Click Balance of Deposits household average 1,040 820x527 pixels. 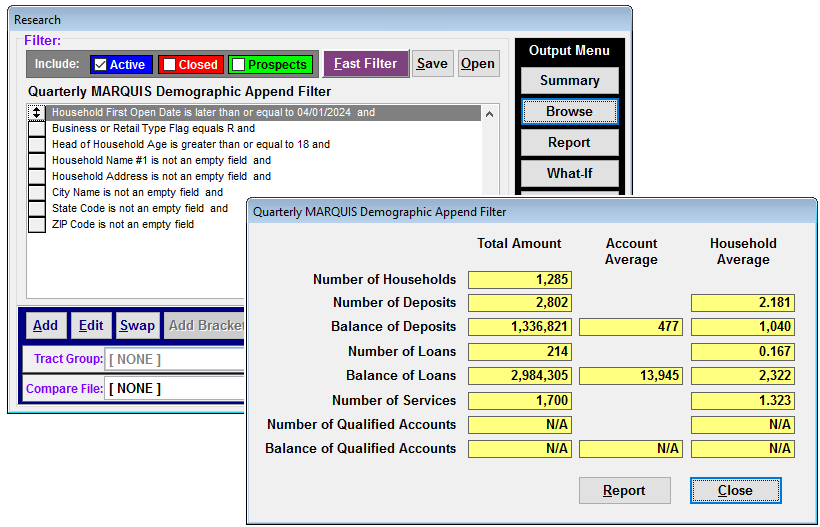[x=743, y=327]
